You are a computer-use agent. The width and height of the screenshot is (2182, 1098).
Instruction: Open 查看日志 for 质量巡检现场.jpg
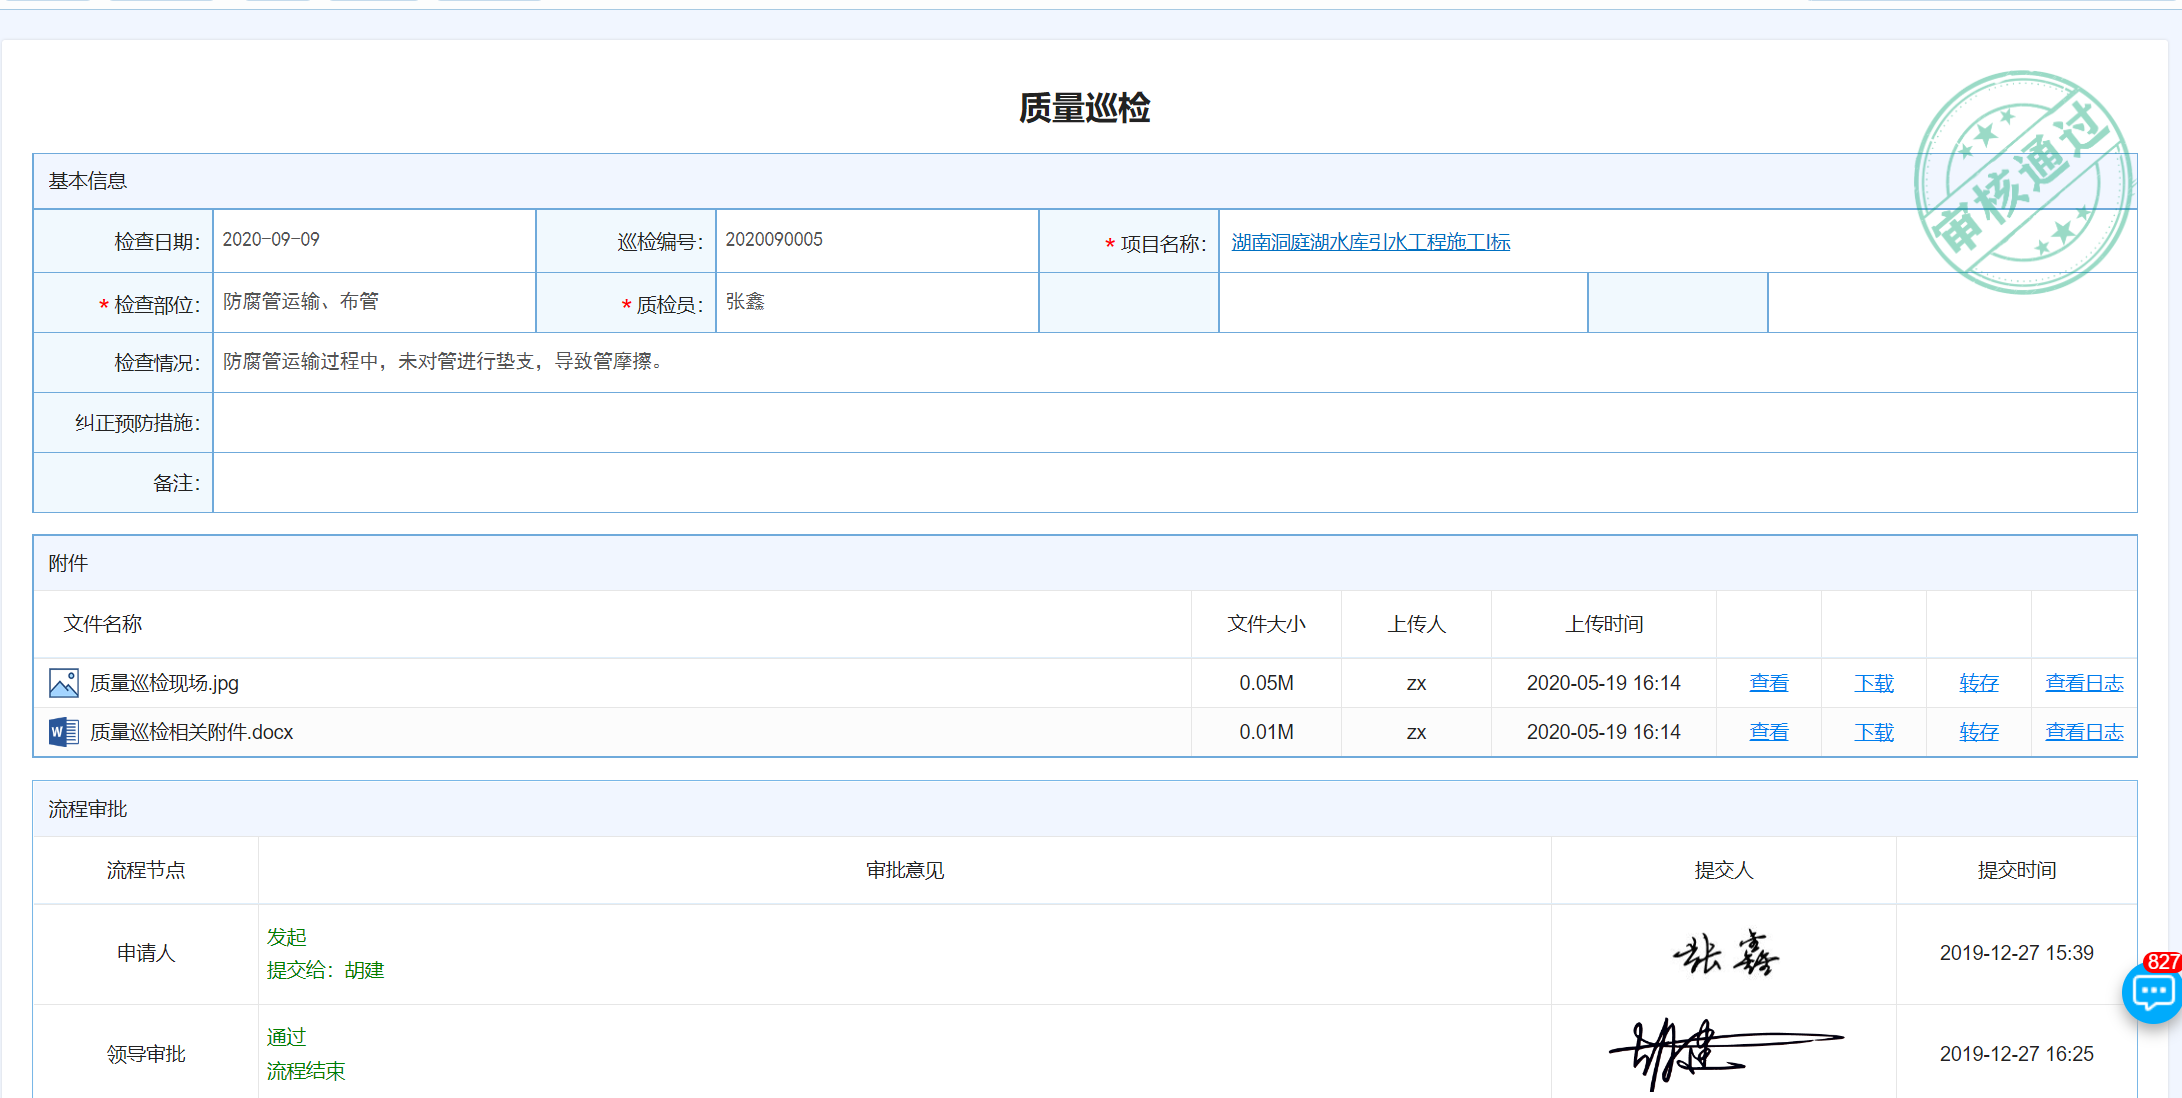pyautogui.click(x=2084, y=683)
